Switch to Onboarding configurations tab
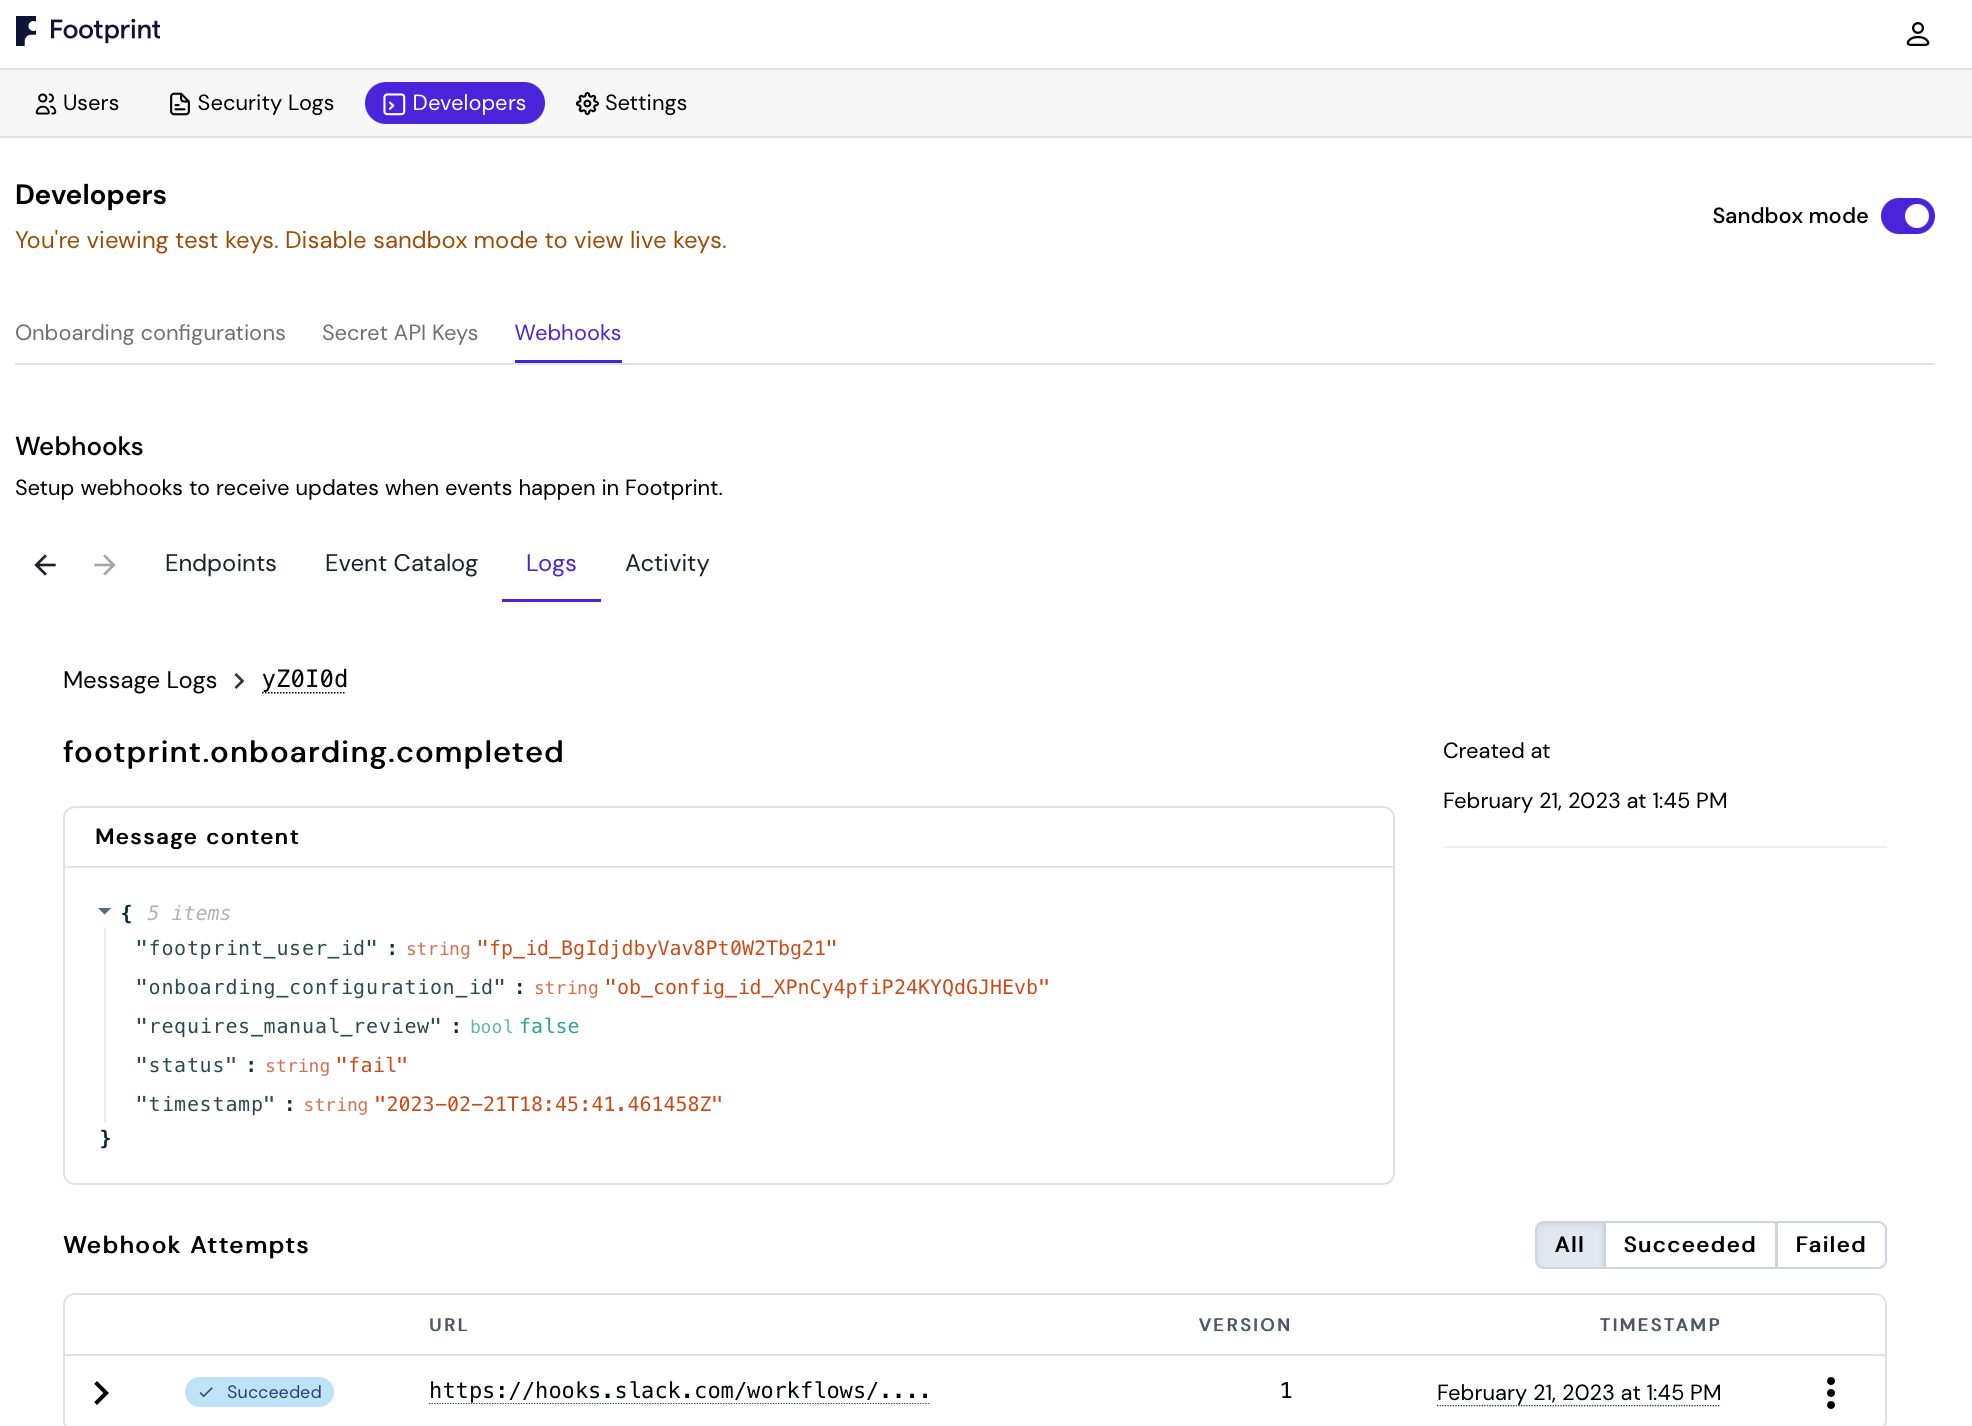The height and width of the screenshot is (1426, 1972). [150, 333]
